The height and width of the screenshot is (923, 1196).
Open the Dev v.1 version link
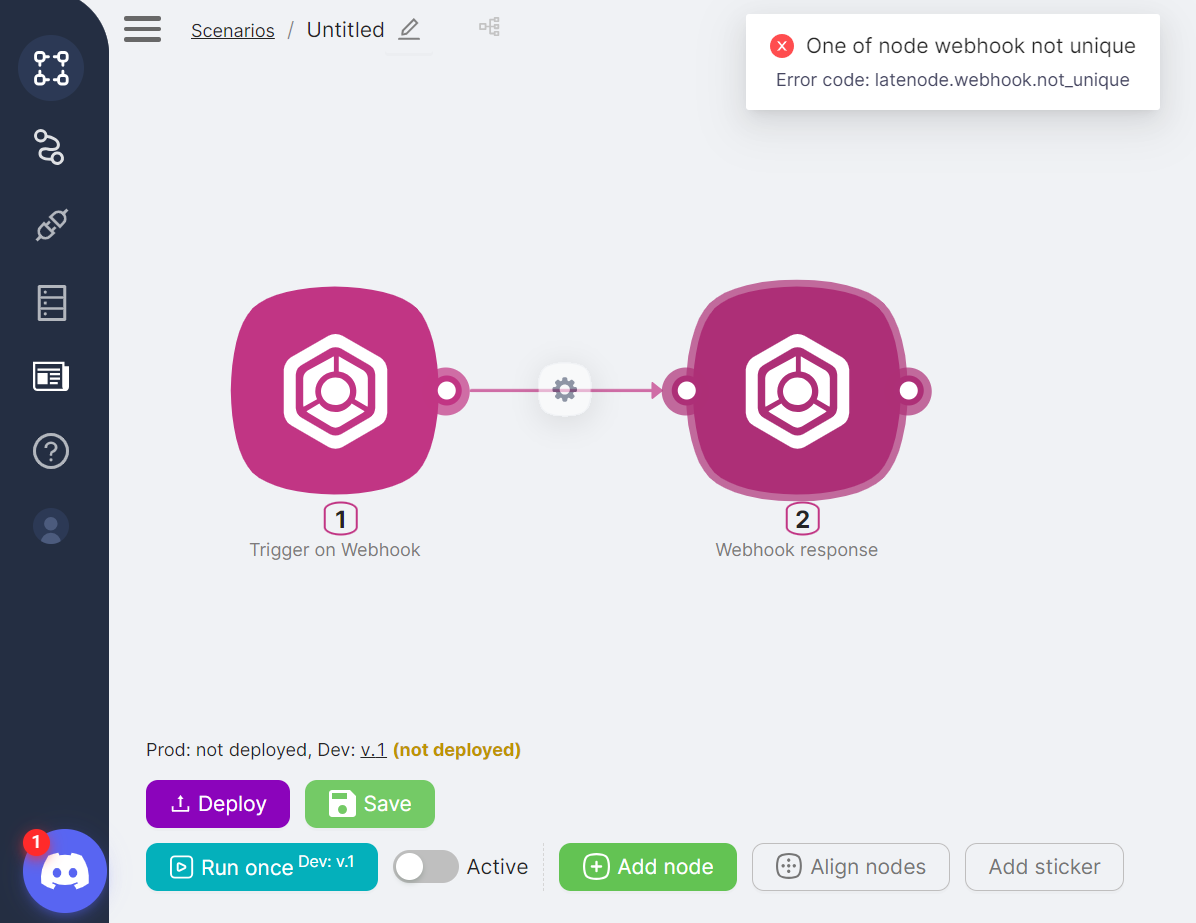click(x=373, y=750)
